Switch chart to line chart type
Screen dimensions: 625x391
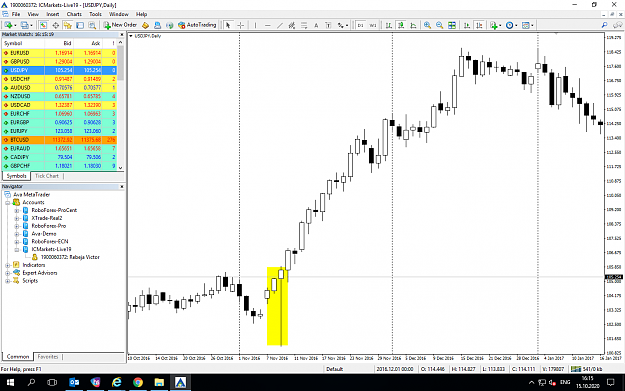[x=413, y=25]
